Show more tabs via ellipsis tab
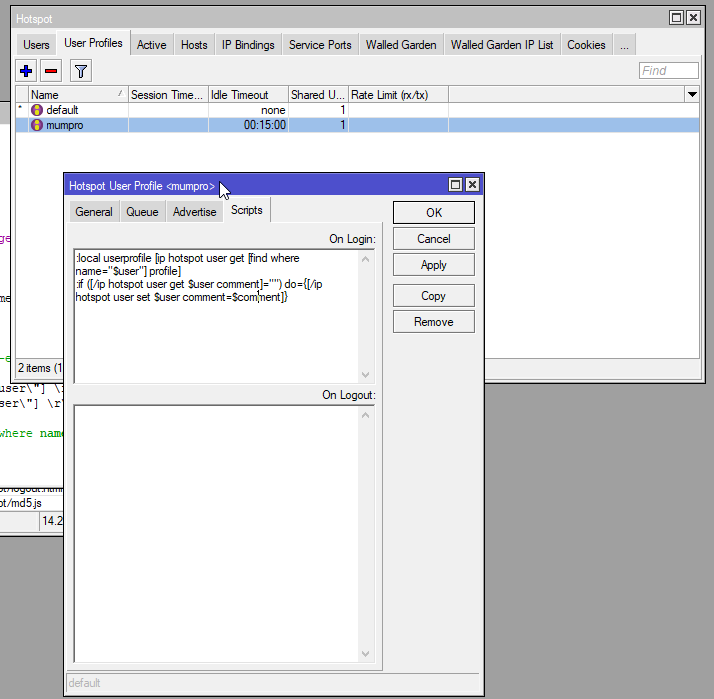 click(624, 45)
